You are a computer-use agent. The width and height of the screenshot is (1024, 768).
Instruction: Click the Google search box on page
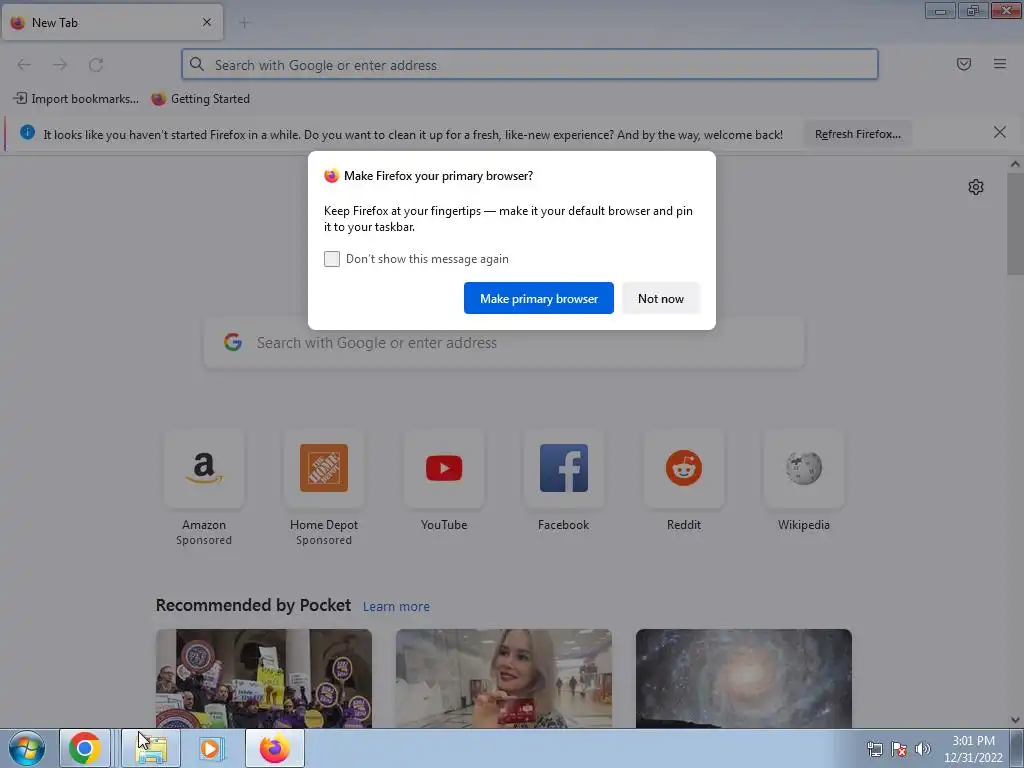pyautogui.click(x=504, y=343)
